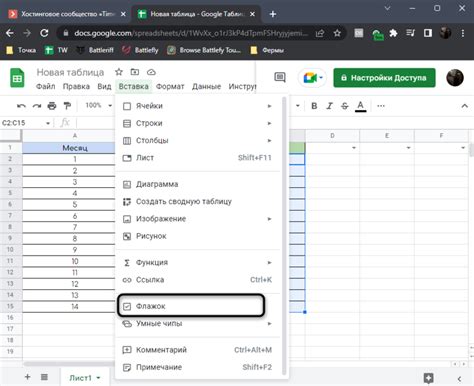Screen dimensions: 474x386
Task: Open a new browser tab
Action: [273, 14]
